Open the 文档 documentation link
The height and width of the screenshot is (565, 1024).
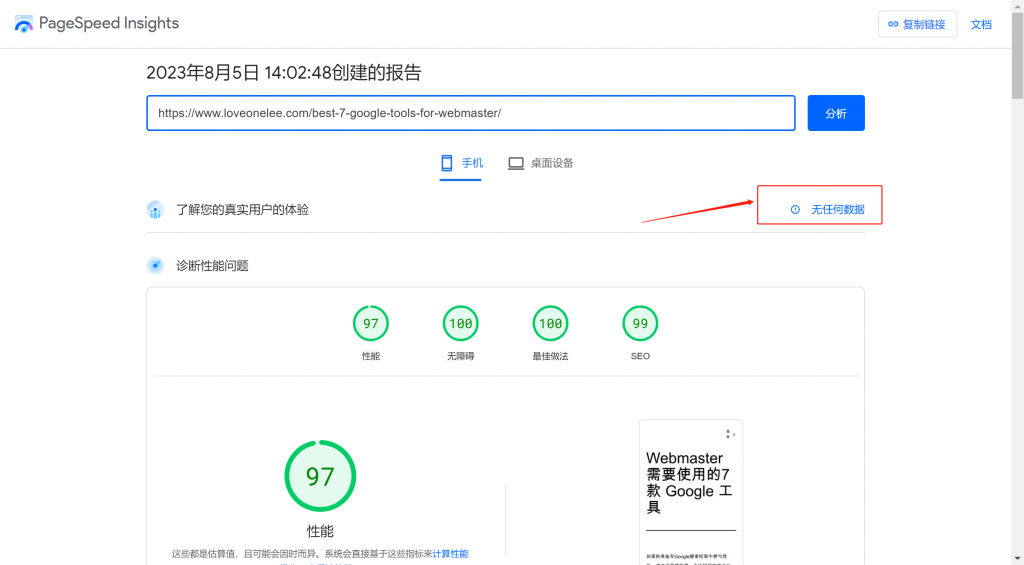point(981,24)
